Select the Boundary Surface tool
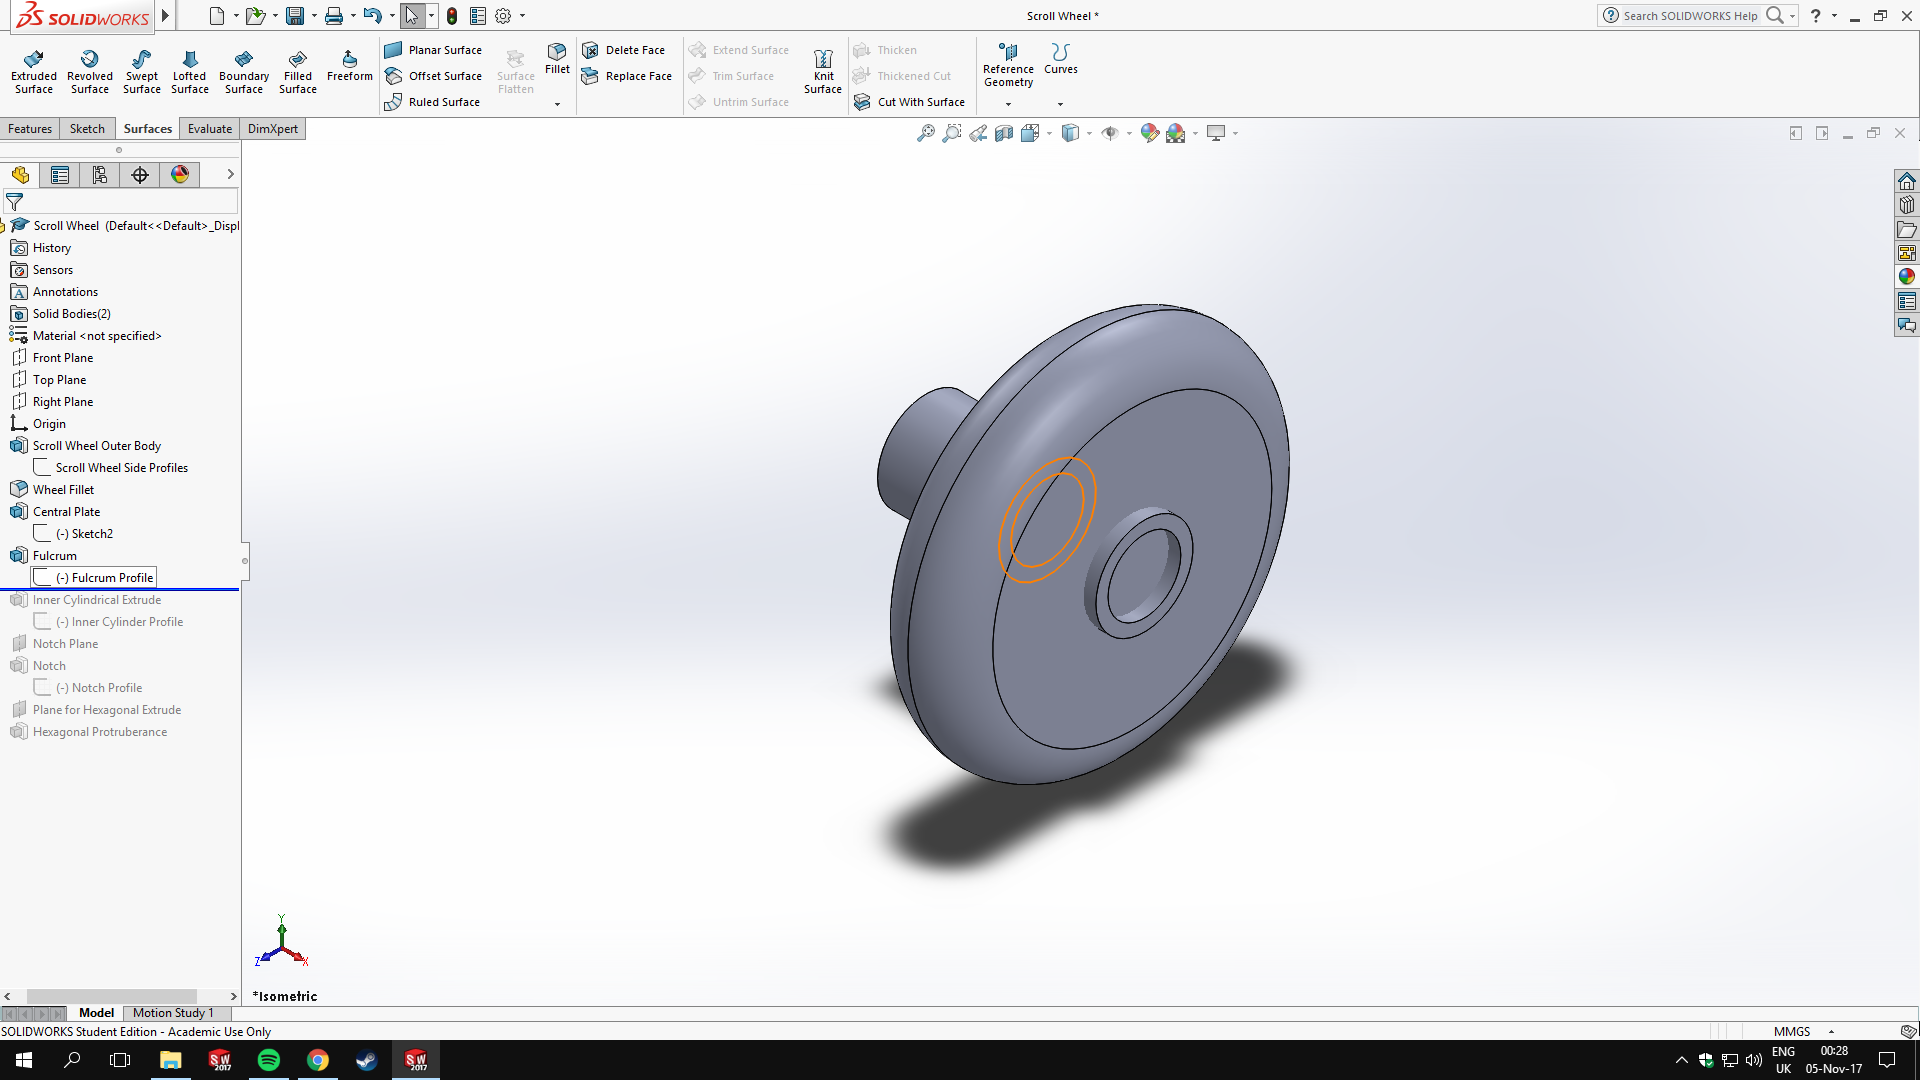Image resolution: width=1920 pixels, height=1080 pixels. (244, 72)
